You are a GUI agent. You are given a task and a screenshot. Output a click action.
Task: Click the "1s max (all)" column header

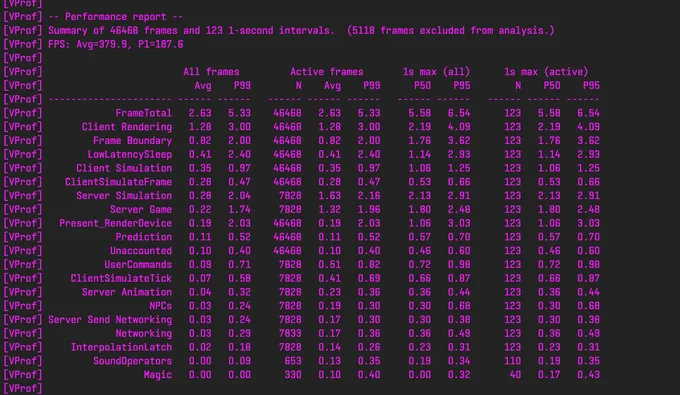click(436, 72)
